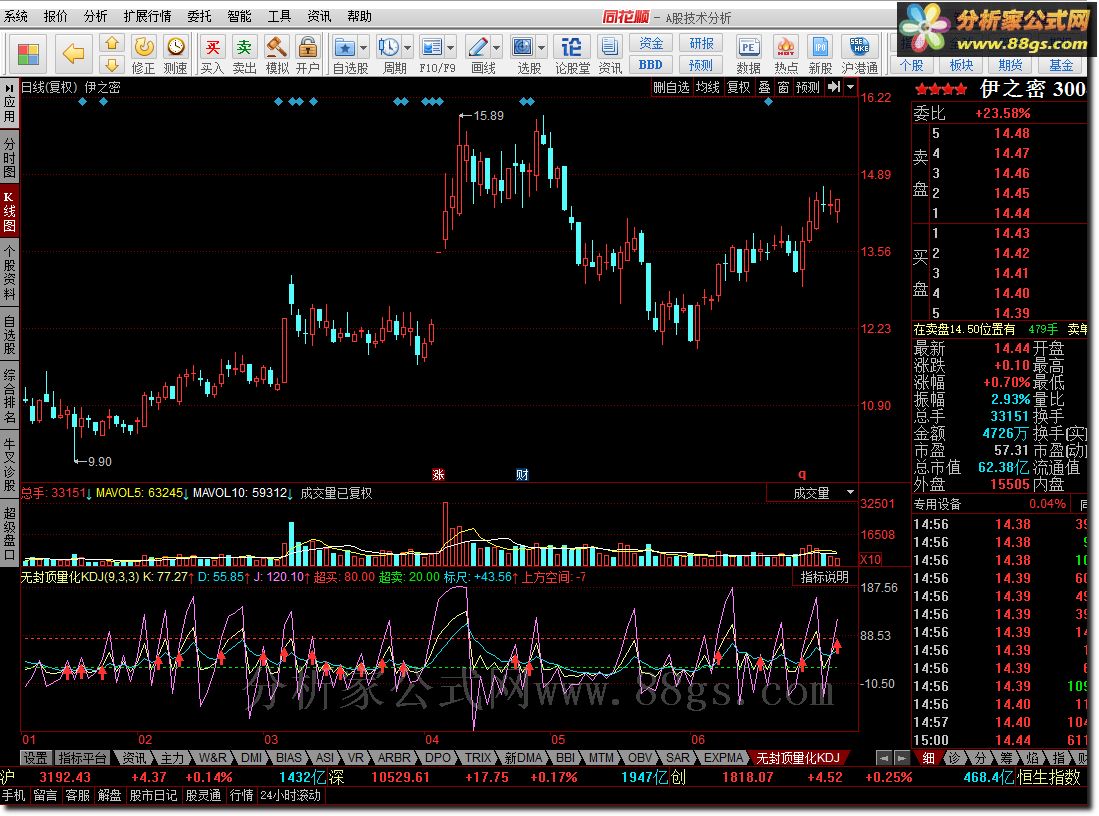The image size is (1099, 816).
Task: Toggle the 应用 sidebar pin tab
Action: pyautogui.click(x=9, y=103)
